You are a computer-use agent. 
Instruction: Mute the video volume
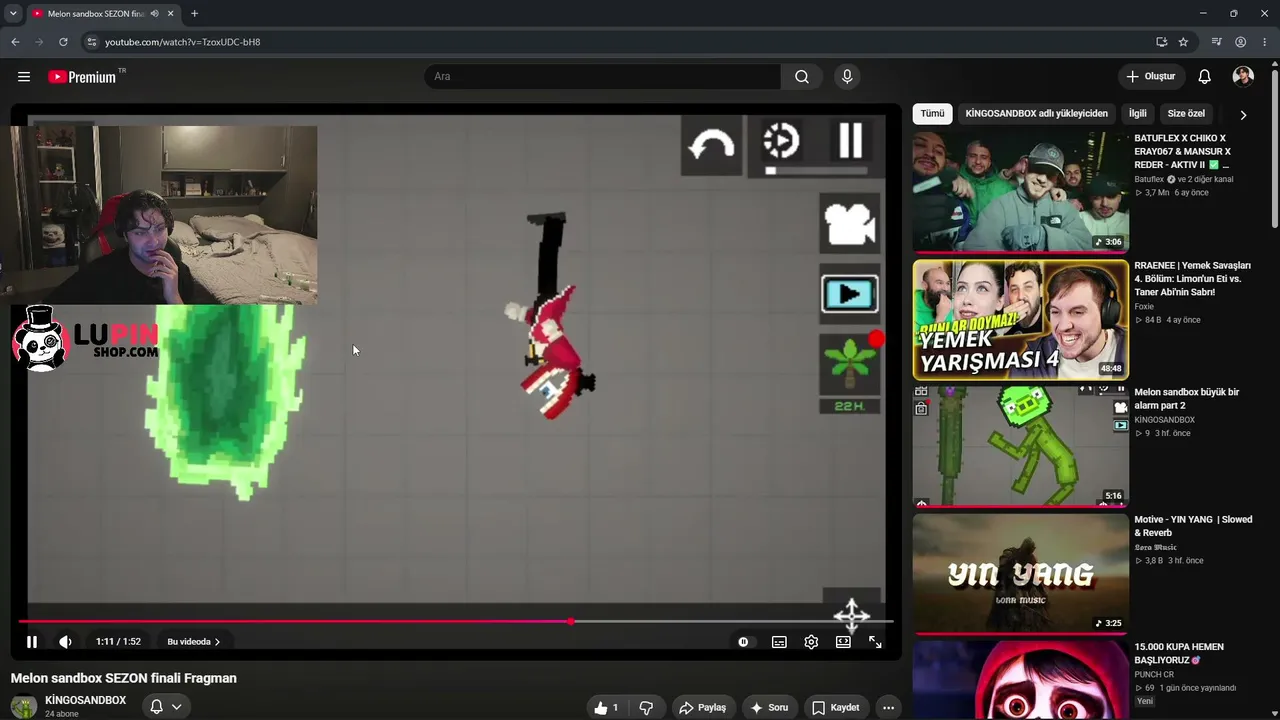pos(65,642)
